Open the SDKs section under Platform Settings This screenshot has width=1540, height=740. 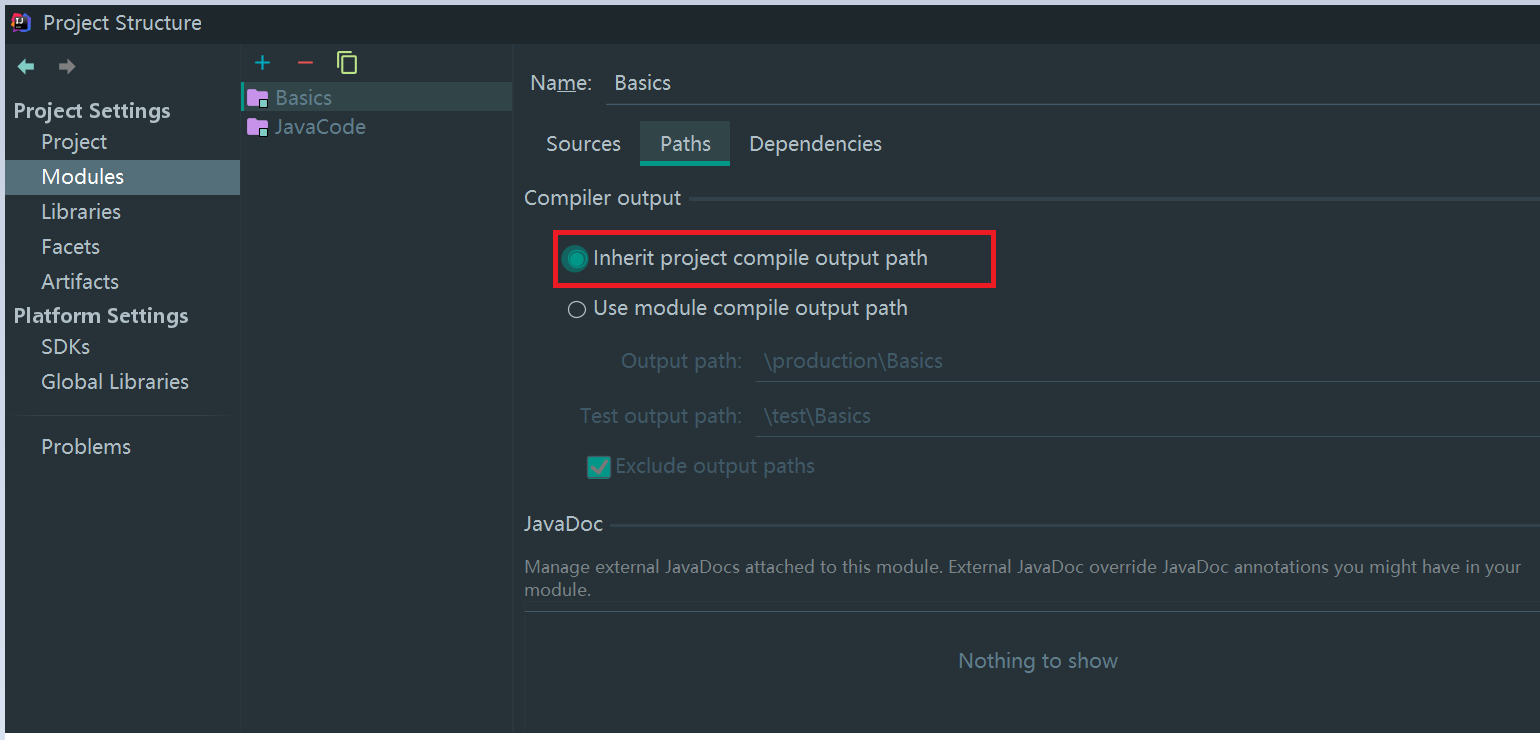64,346
